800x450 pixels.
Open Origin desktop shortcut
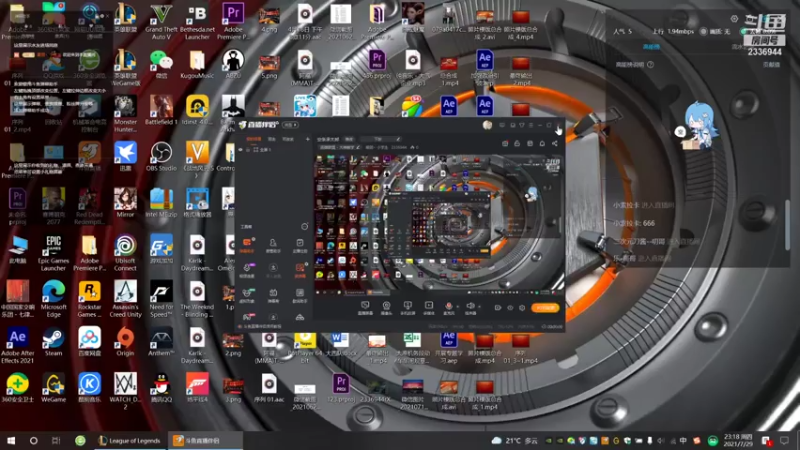pos(125,341)
